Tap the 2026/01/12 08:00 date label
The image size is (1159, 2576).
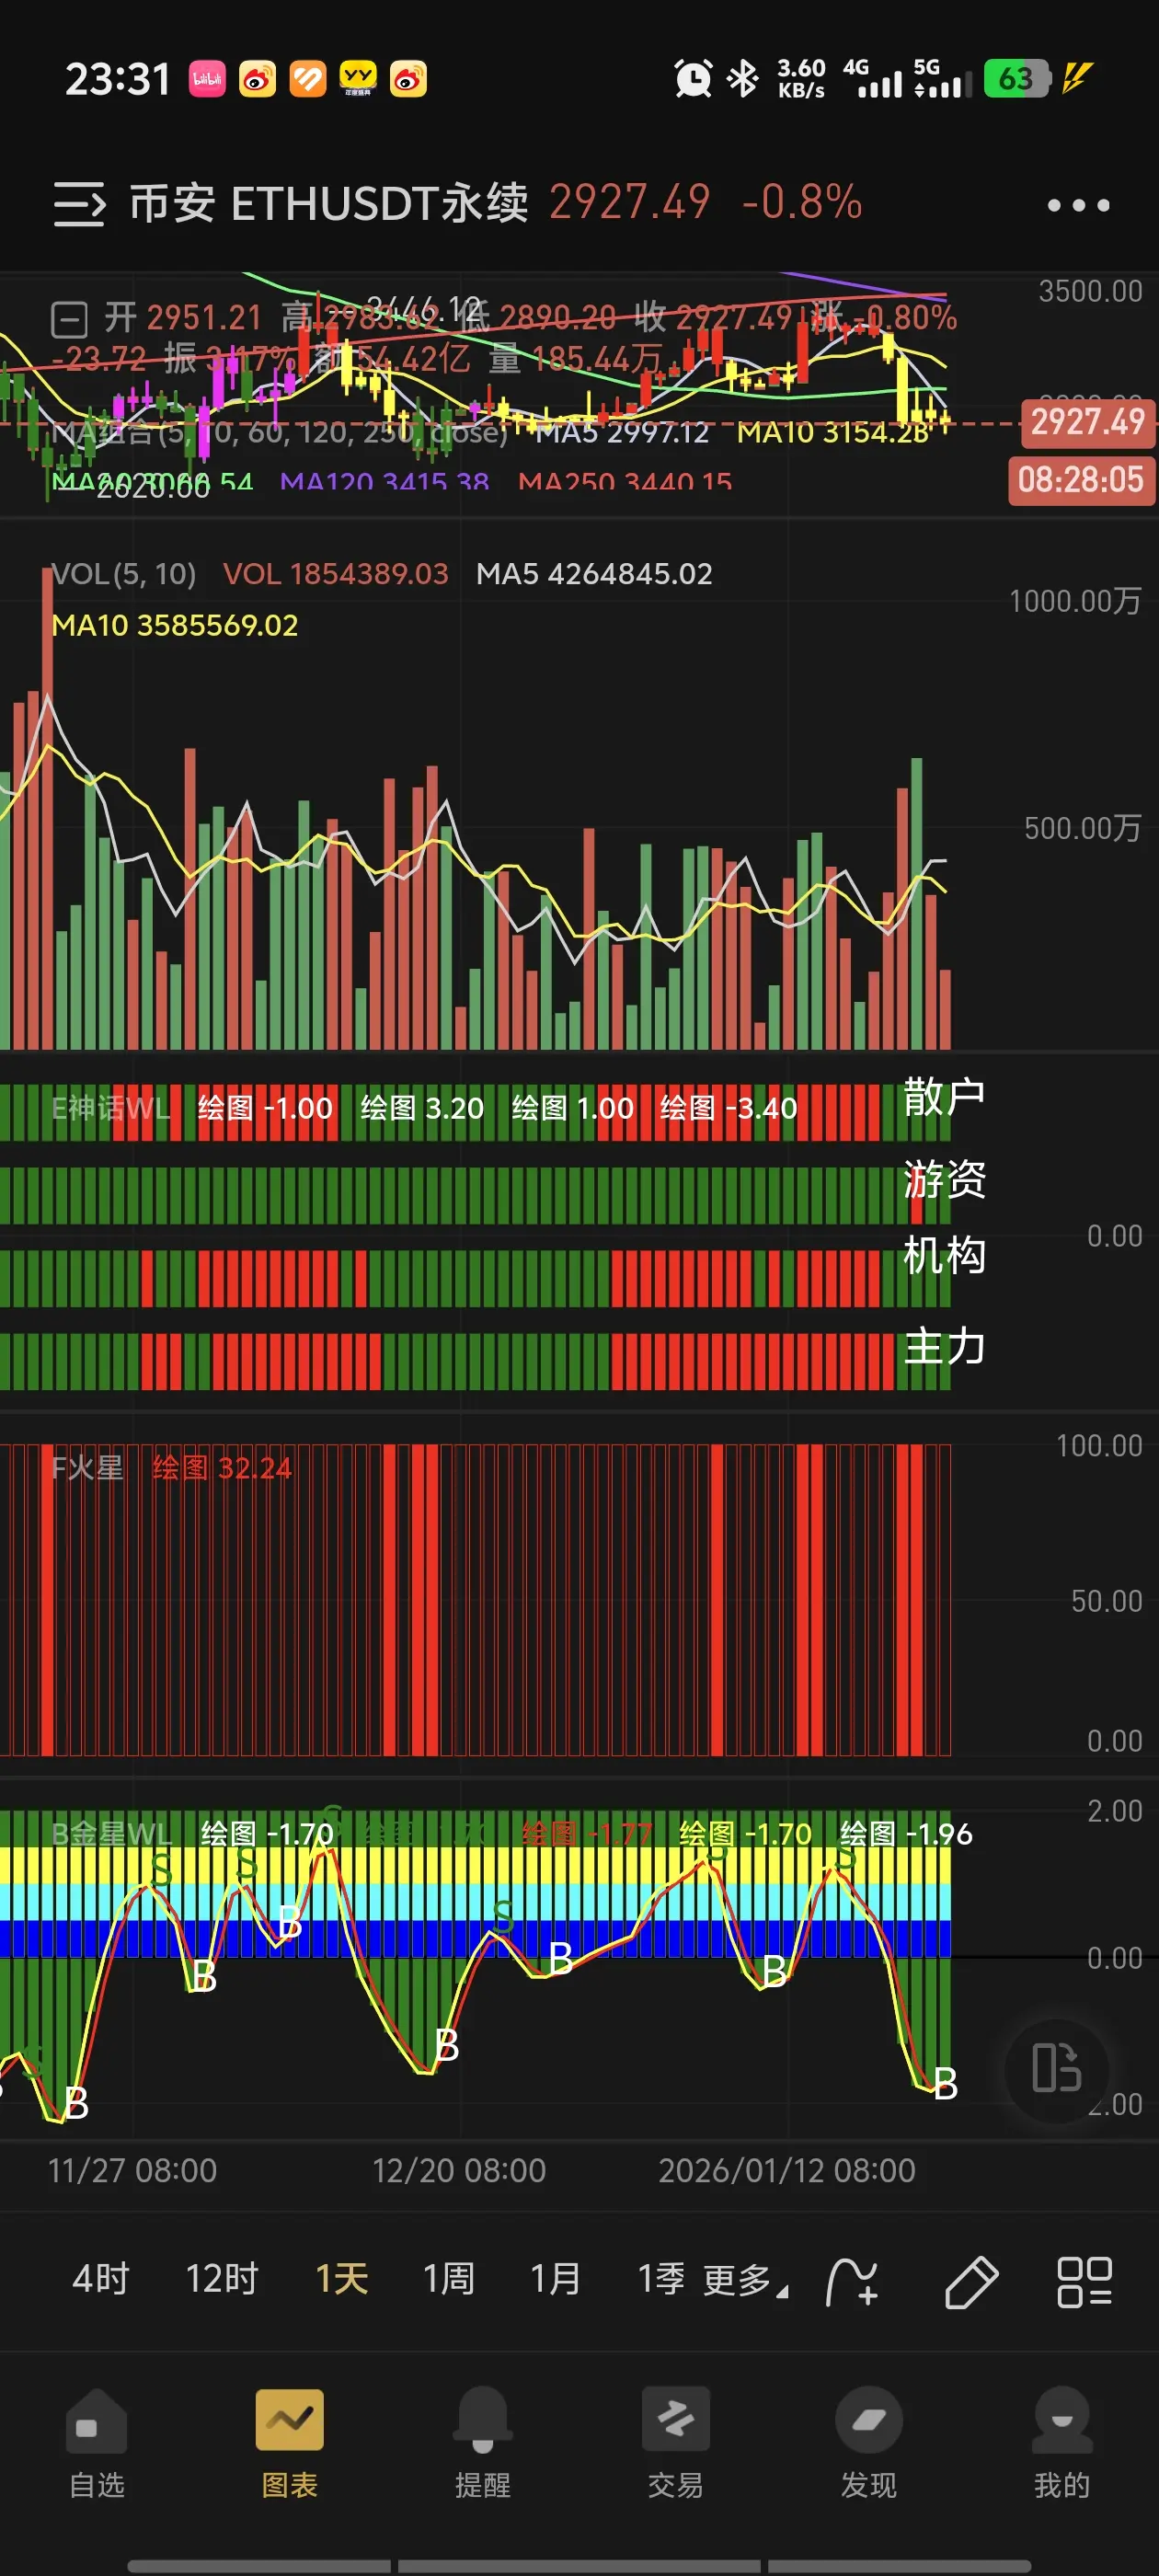tap(787, 2170)
